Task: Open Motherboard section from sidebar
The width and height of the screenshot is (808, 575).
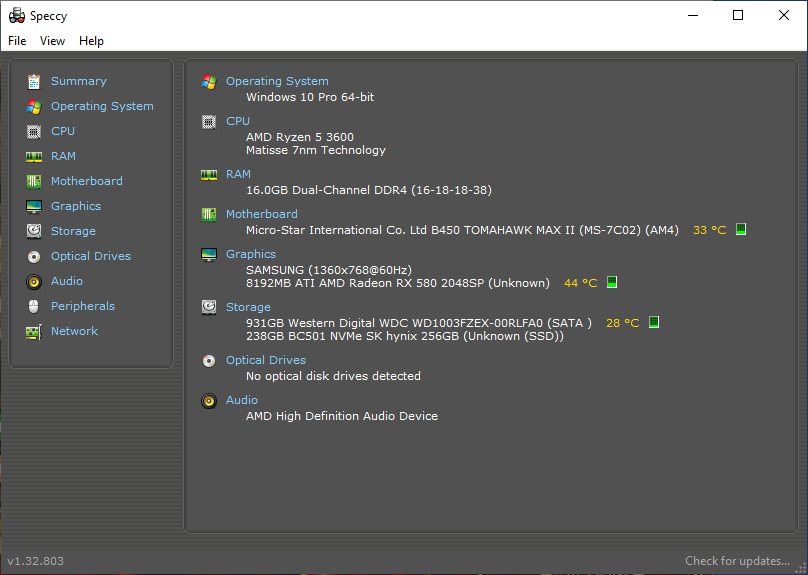Action: pos(87,181)
